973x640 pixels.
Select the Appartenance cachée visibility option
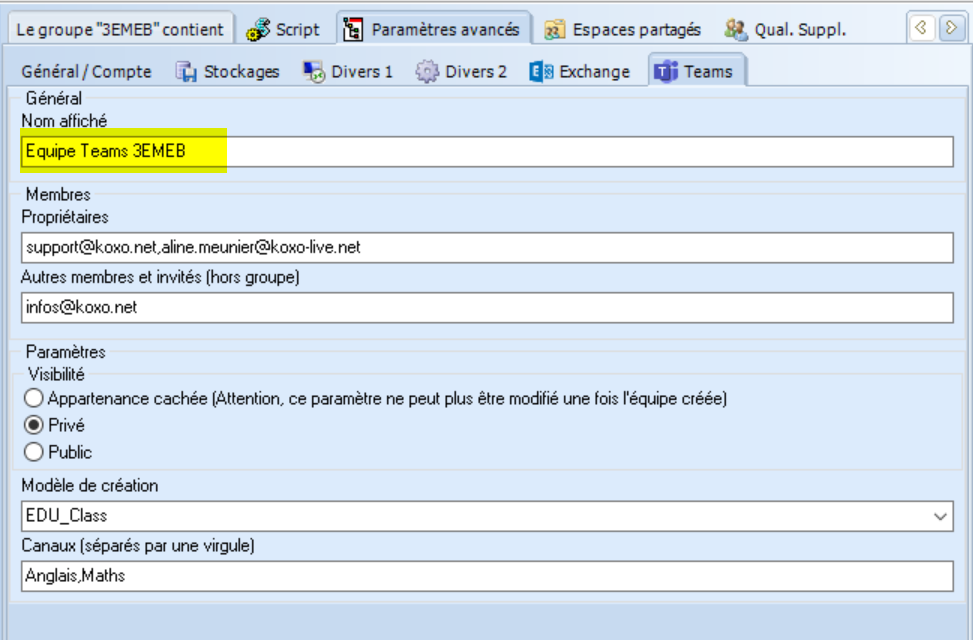pyautogui.click(x=34, y=398)
